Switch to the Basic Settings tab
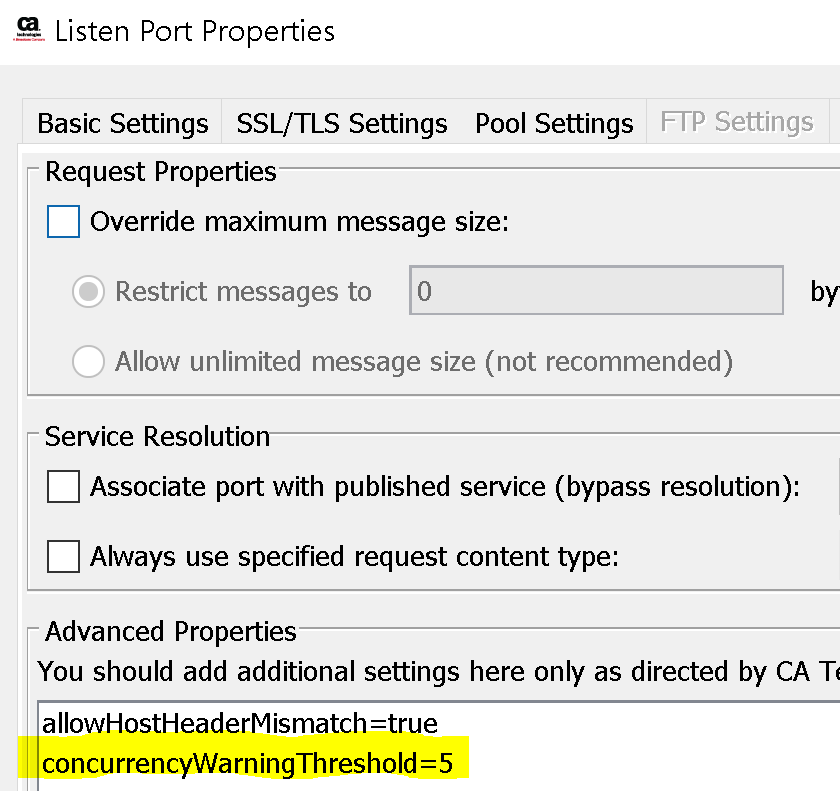The image size is (840, 791). click(122, 123)
